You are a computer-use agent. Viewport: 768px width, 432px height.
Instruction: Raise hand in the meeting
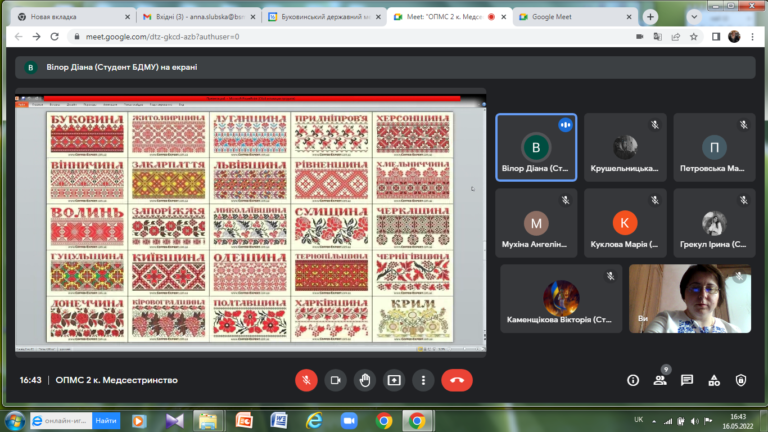365,380
